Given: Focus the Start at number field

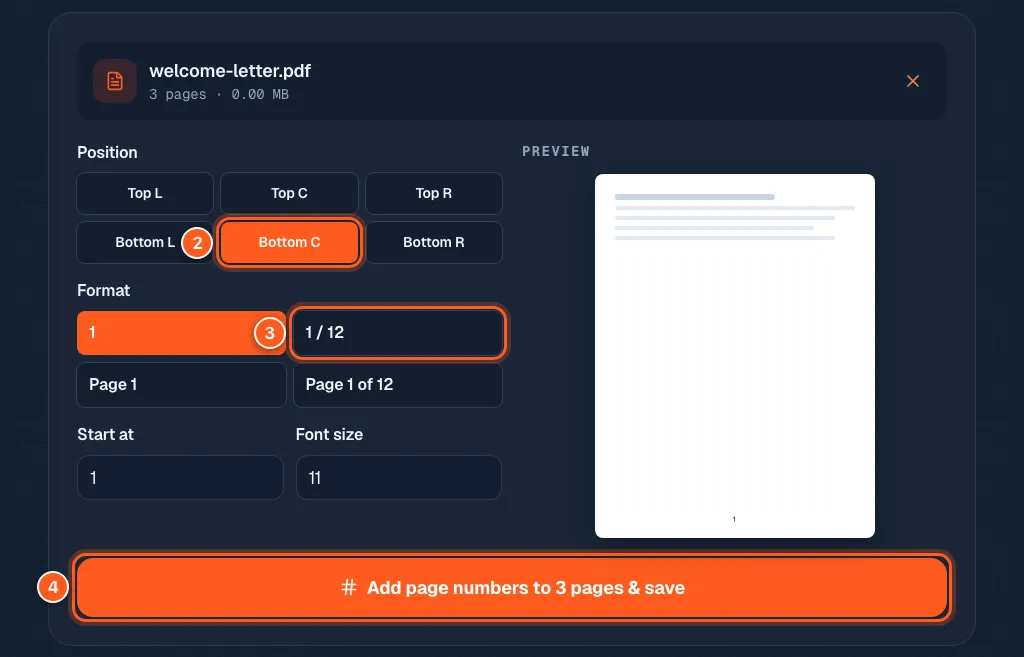Looking at the screenshot, I should pyautogui.click(x=180, y=477).
